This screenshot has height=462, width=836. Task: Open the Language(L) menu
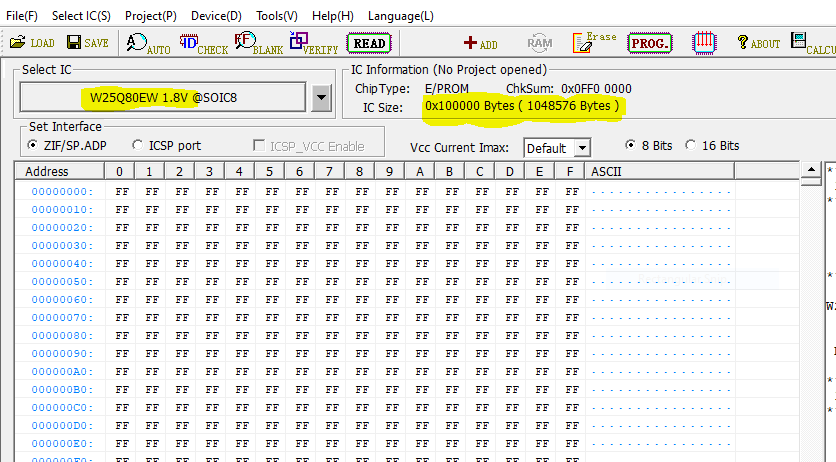(401, 16)
